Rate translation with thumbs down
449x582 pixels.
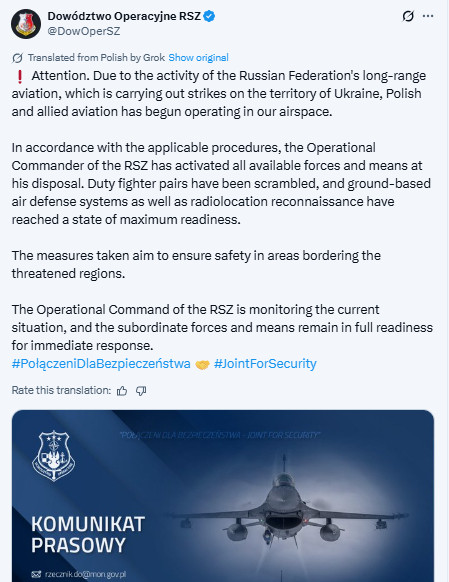(x=141, y=390)
